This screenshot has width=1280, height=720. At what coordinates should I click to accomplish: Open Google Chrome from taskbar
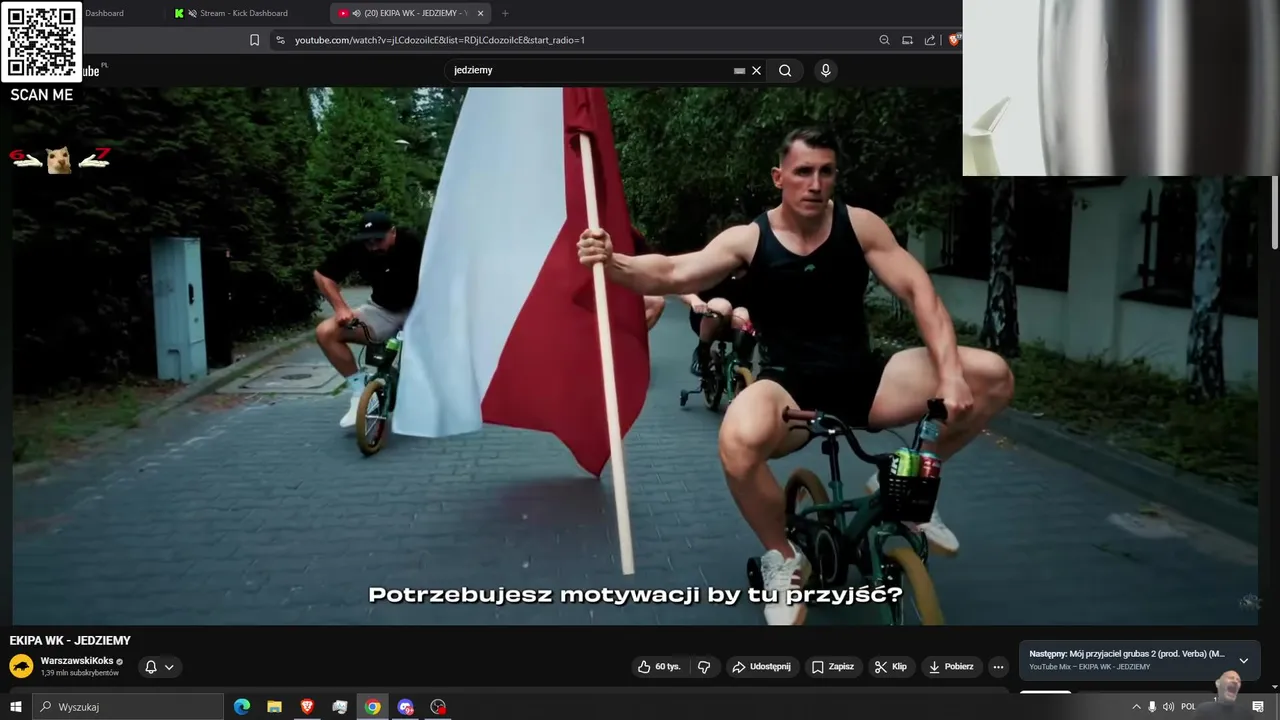372,707
